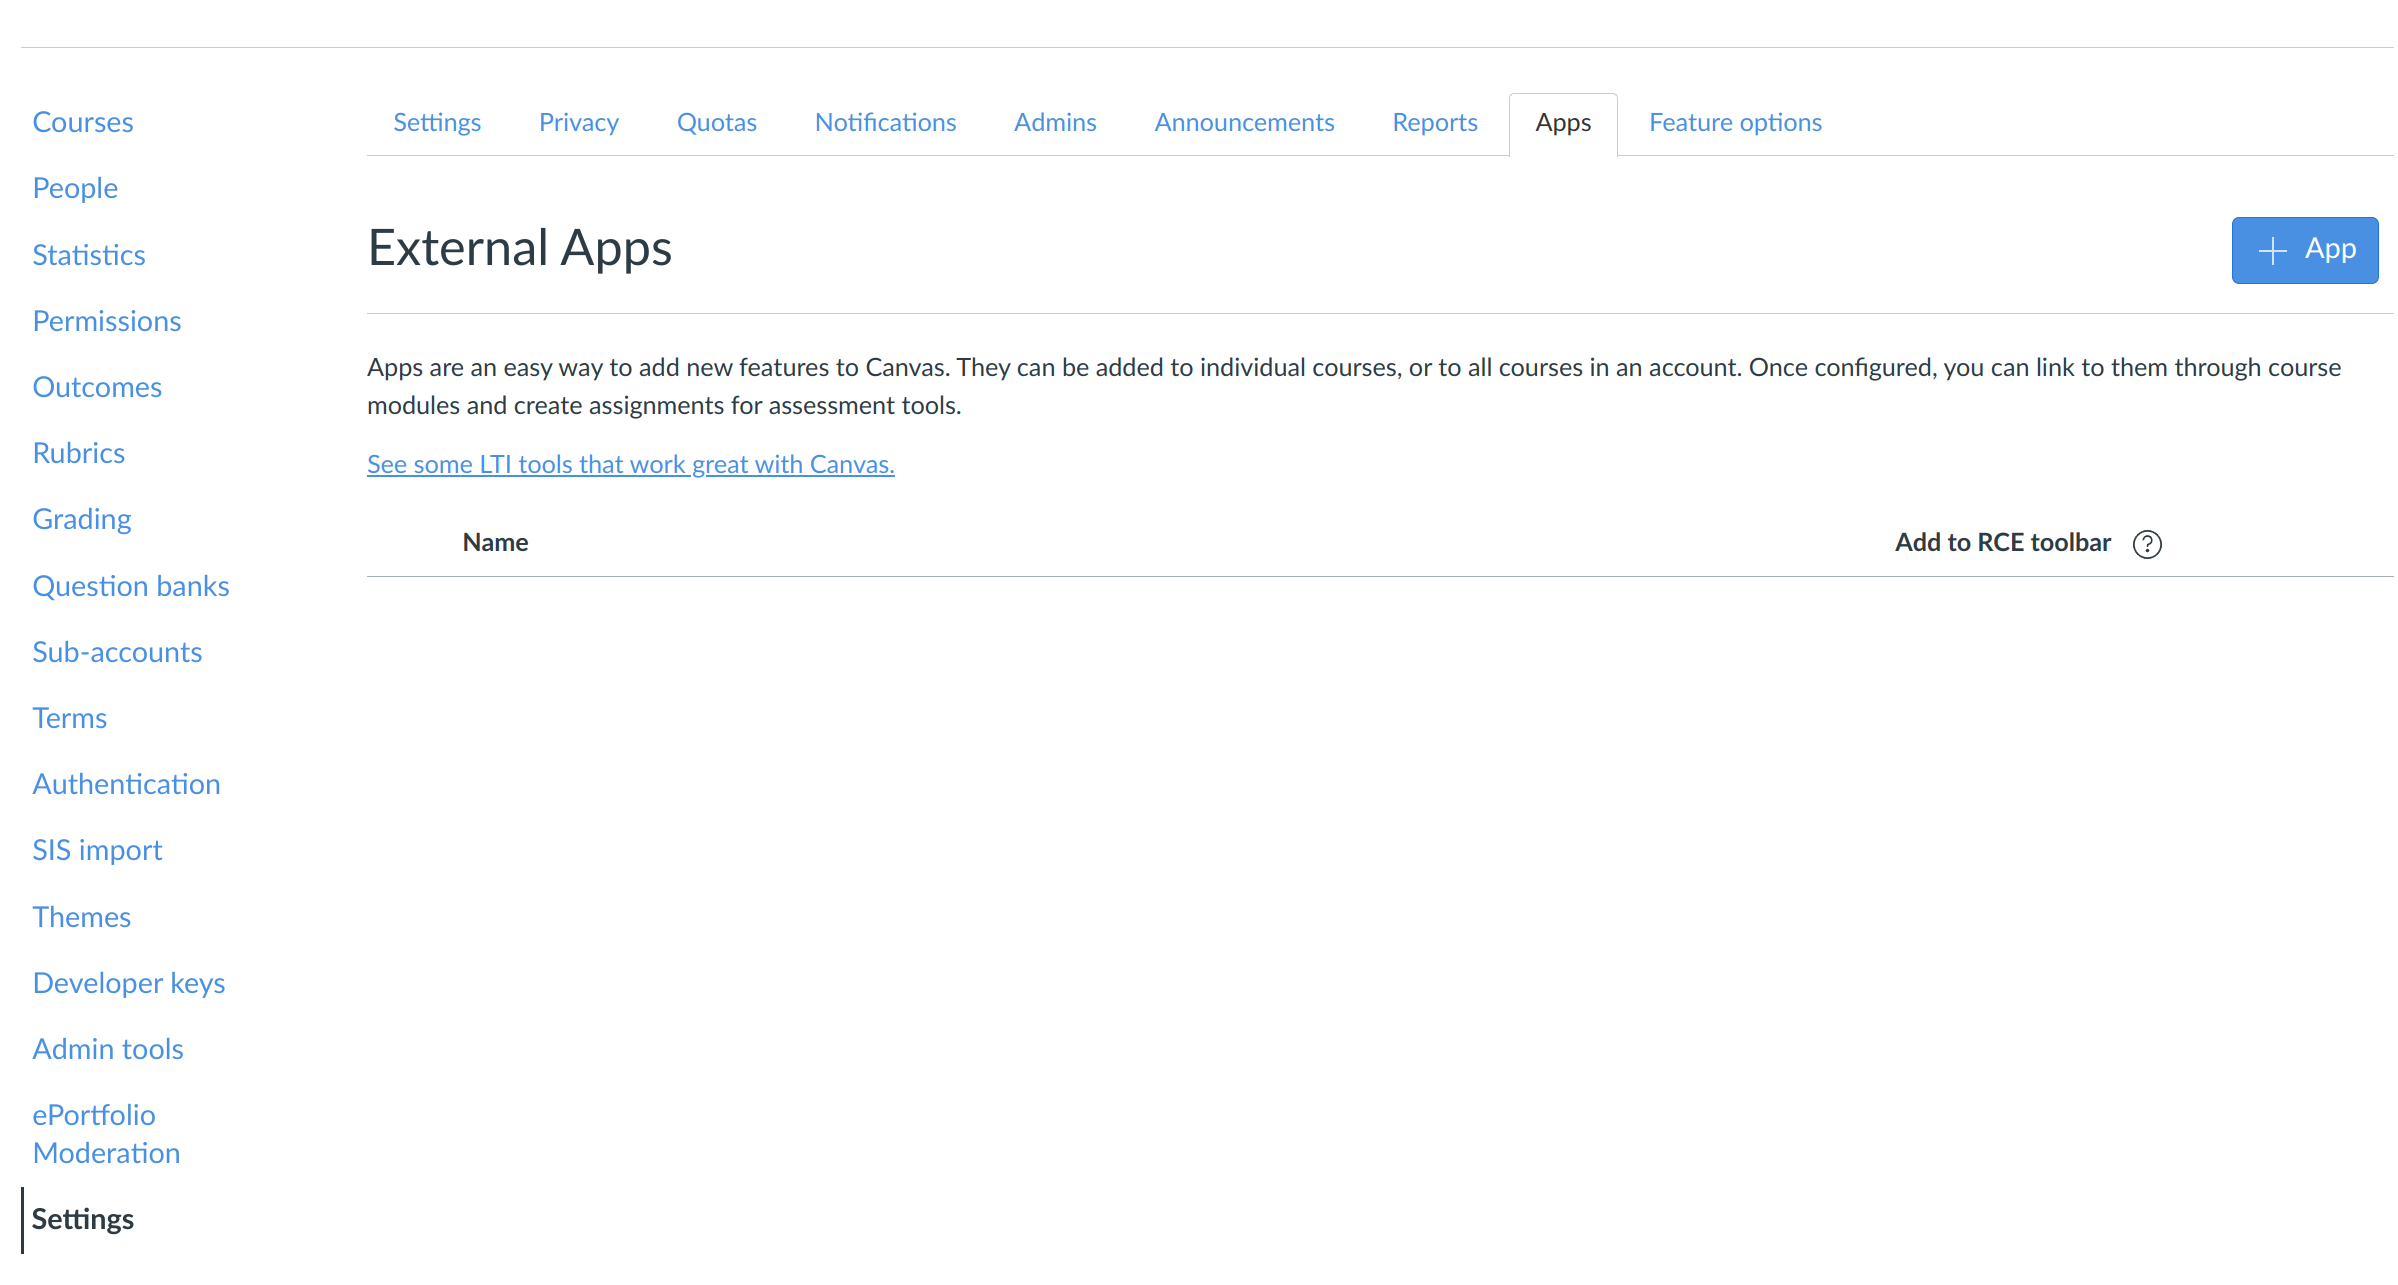The width and height of the screenshot is (2398, 1285).
Task: Open the Privacy settings tab
Action: click(x=578, y=122)
